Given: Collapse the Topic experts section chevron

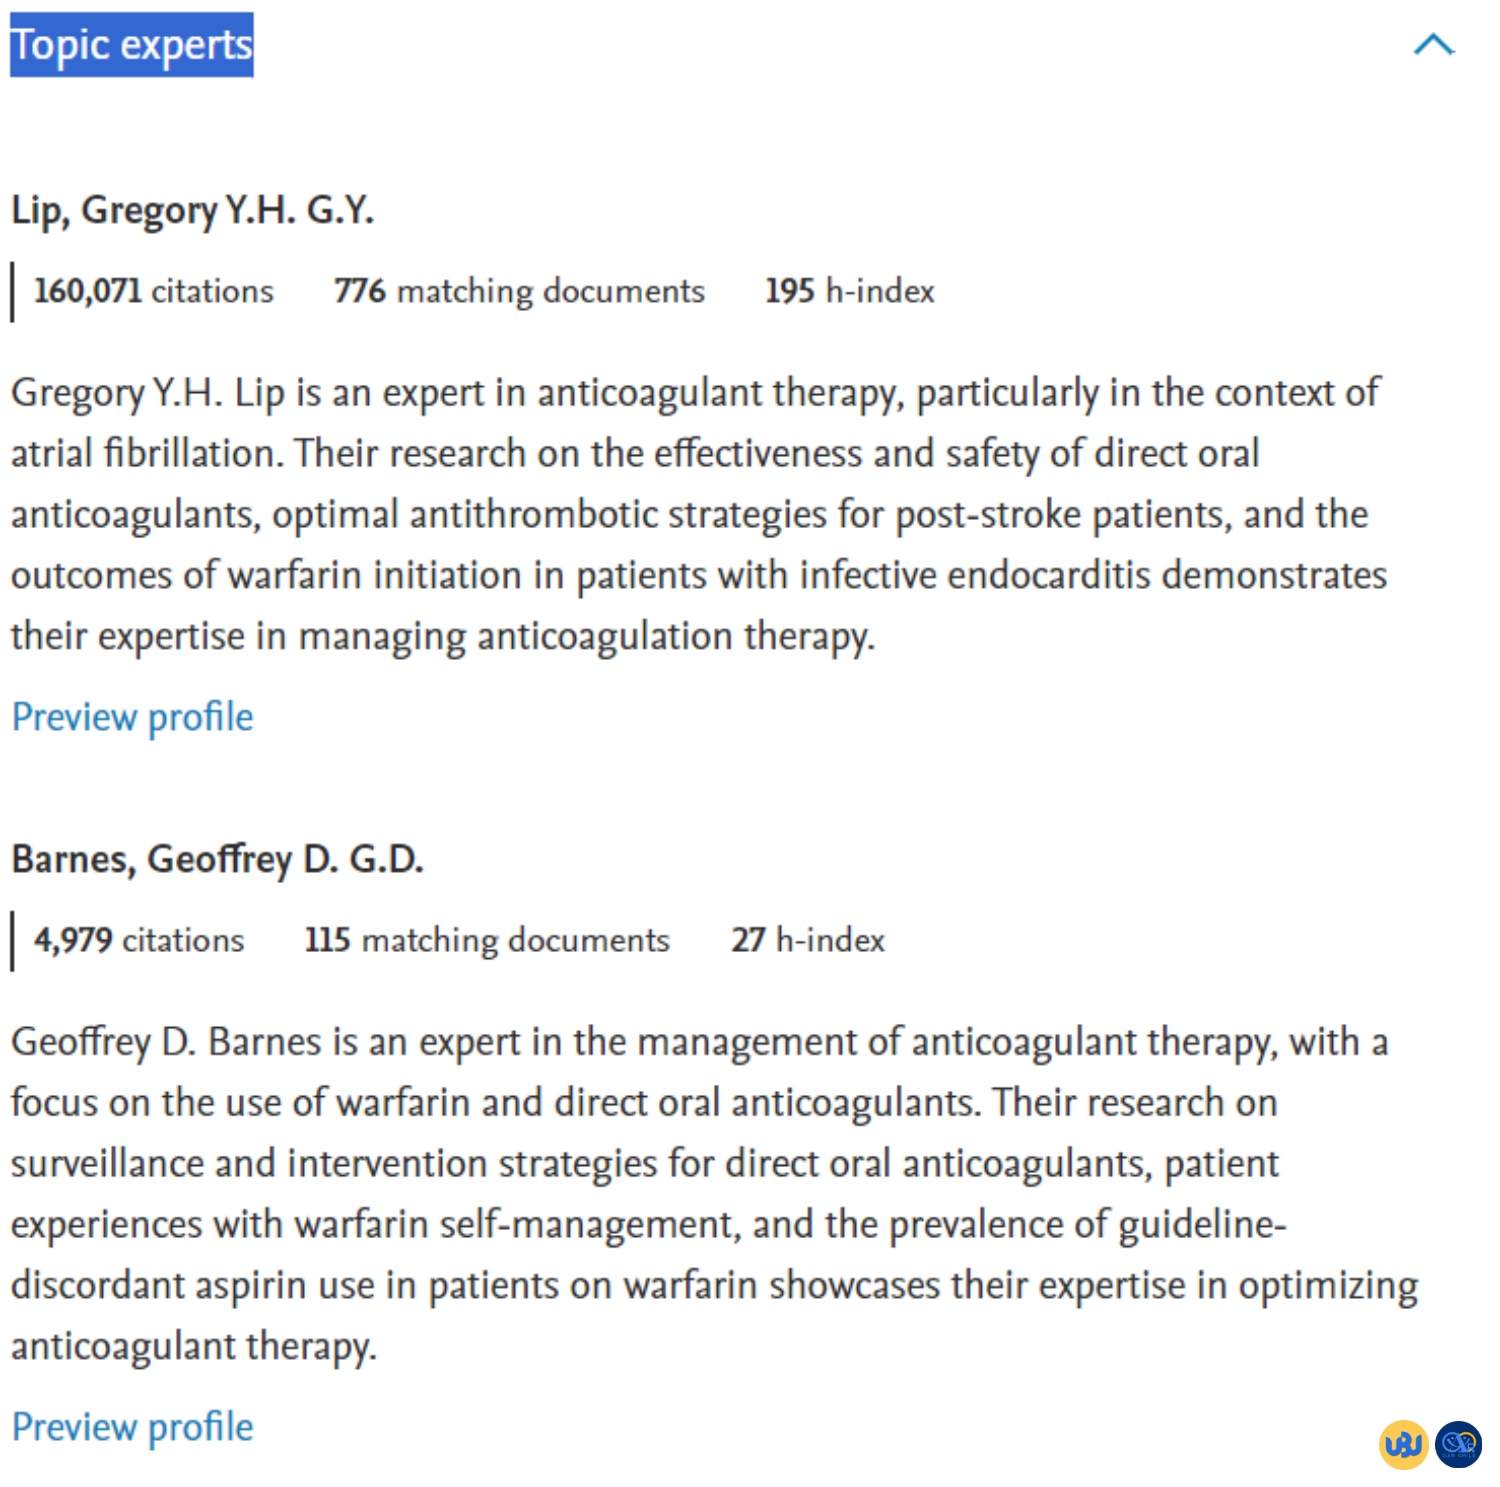Looking at the screenshot, I should point(1433,45).
